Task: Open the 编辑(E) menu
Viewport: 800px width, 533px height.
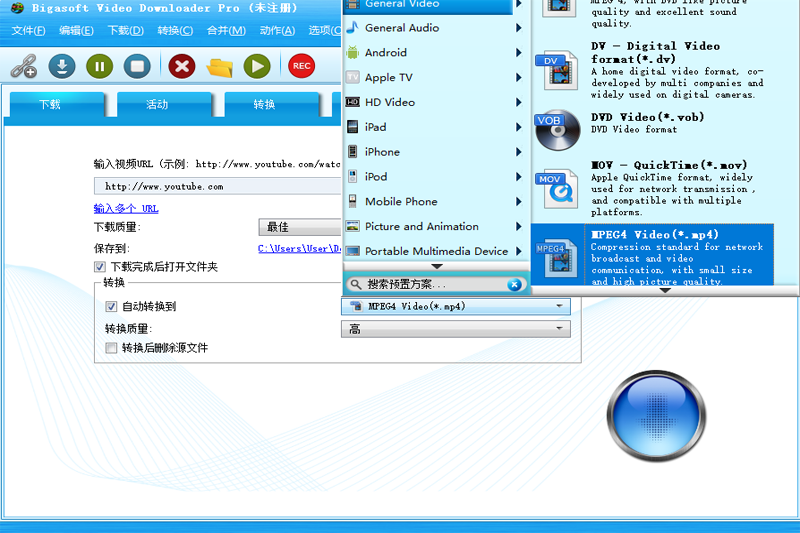Action: (x=77, y=31)
